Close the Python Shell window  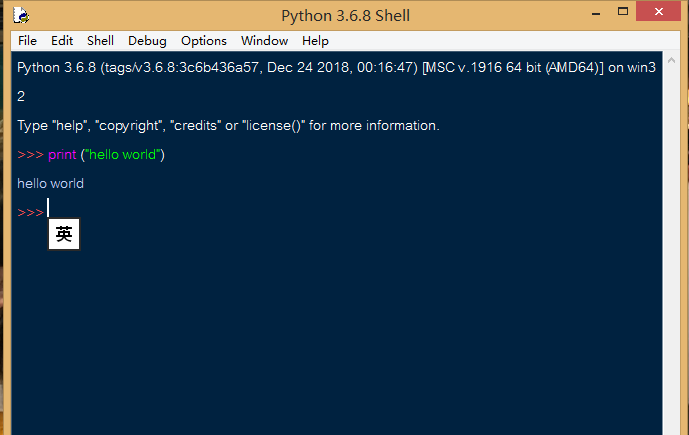[661, 12]
